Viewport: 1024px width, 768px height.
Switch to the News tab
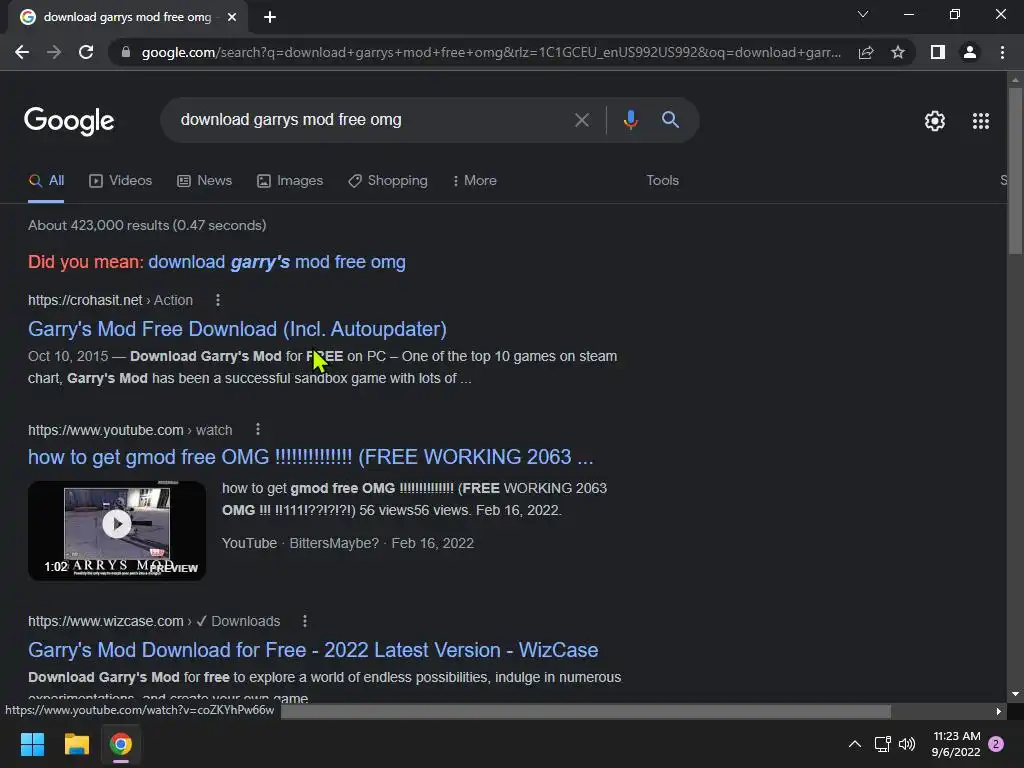pyautogui.click(x=204, y=181)
